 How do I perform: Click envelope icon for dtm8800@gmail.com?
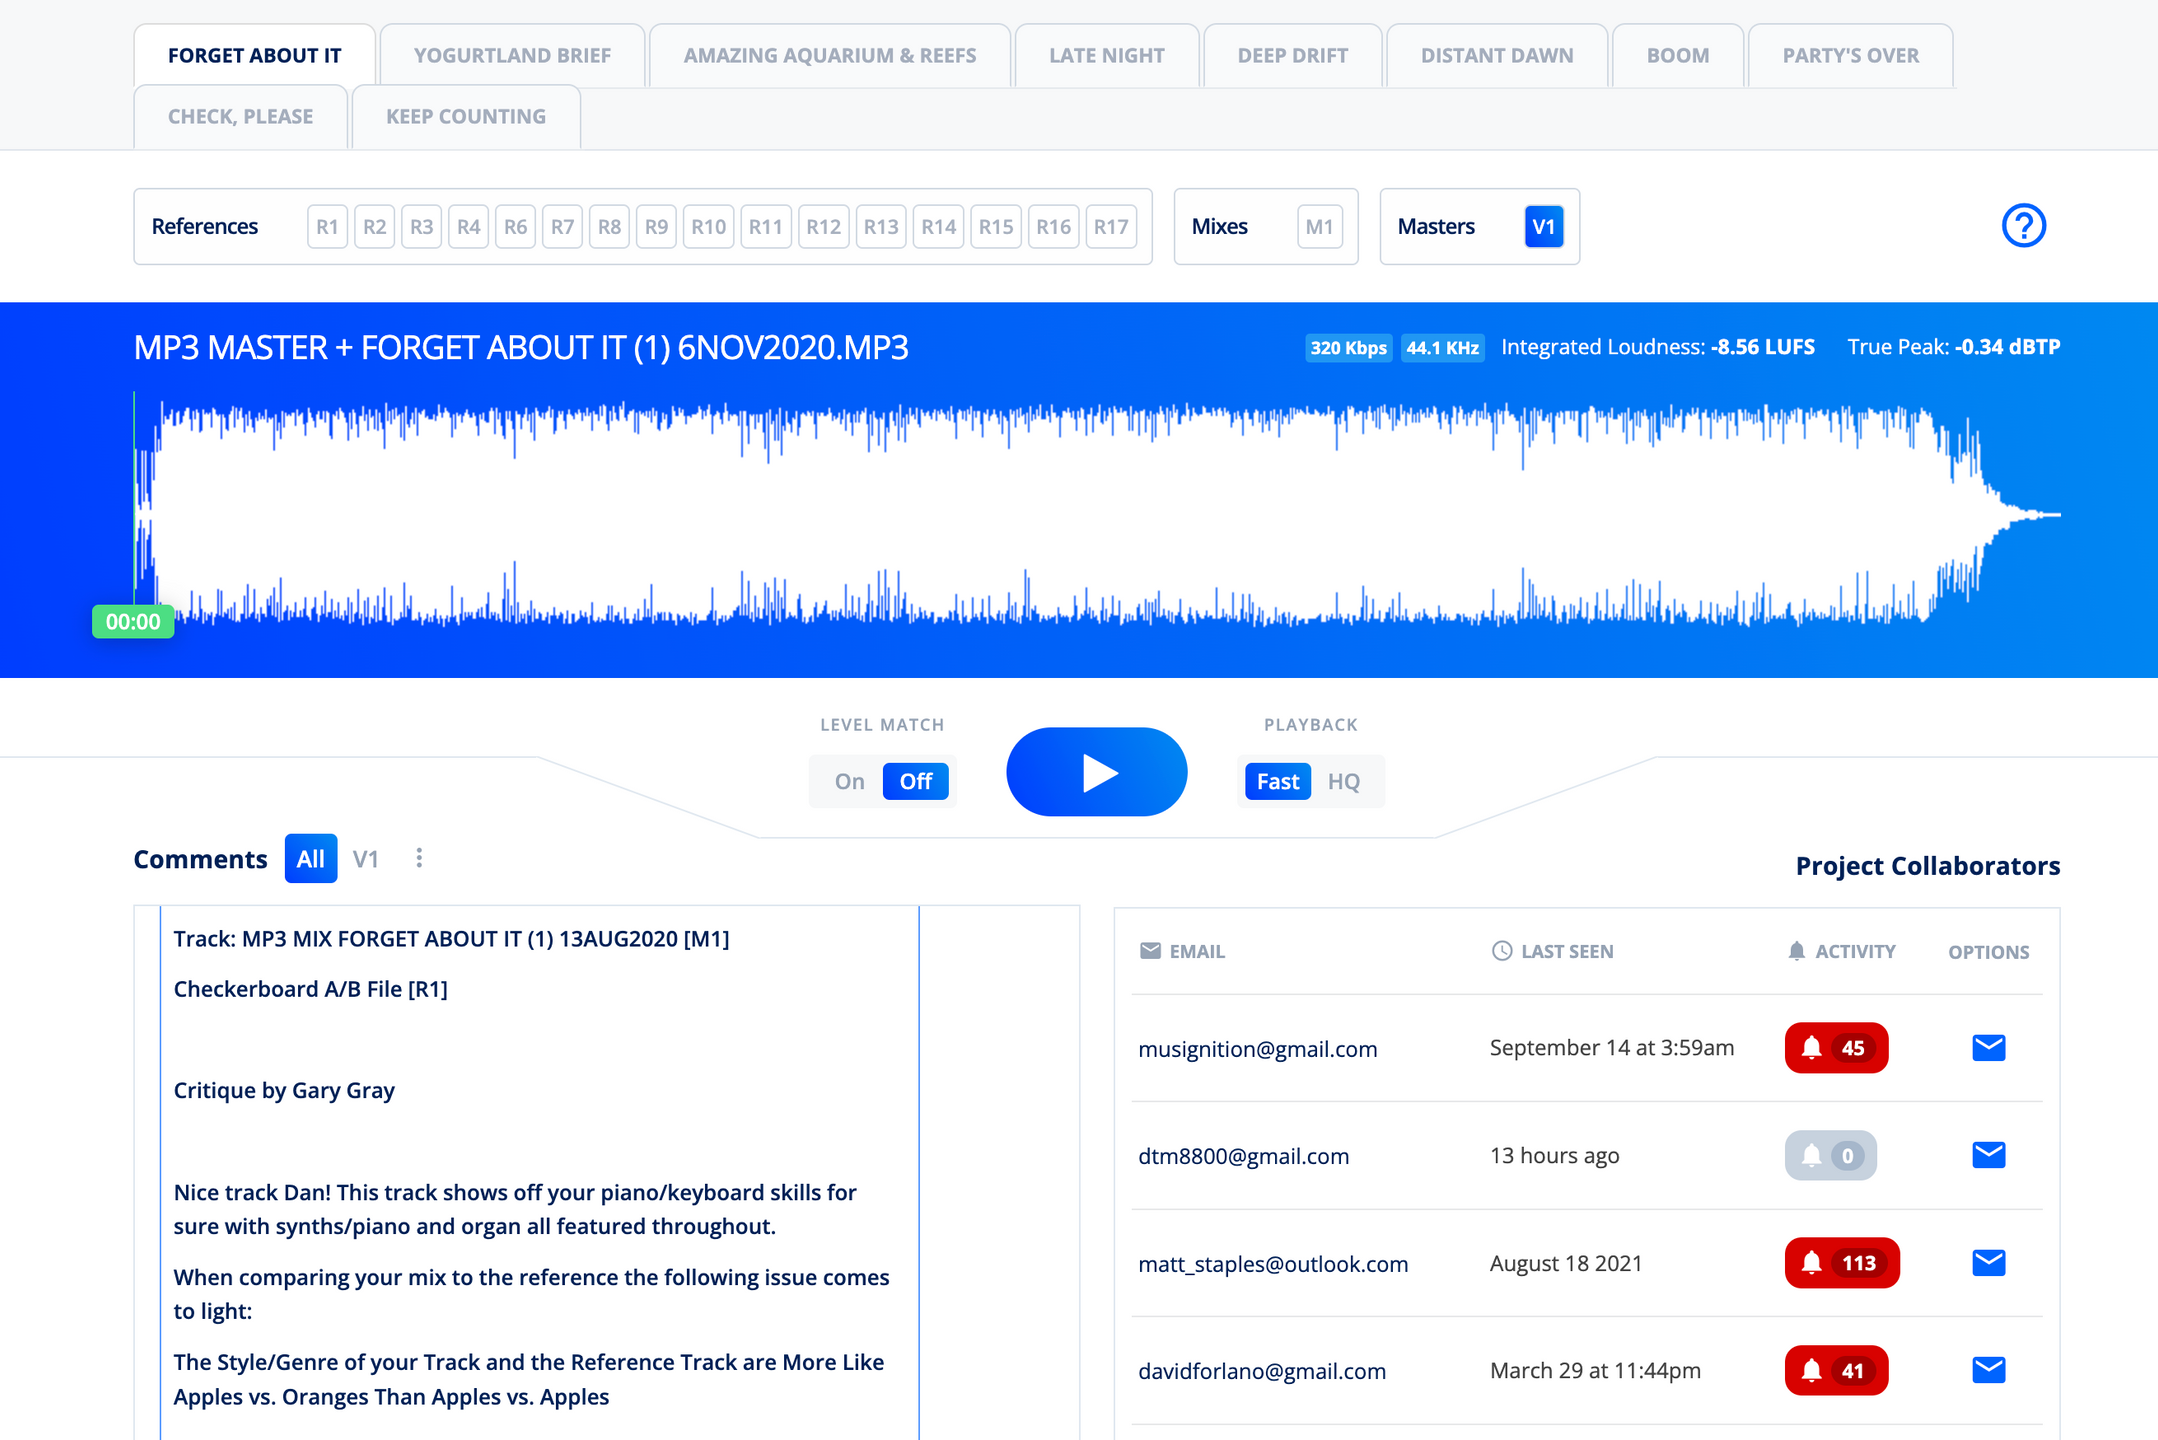pyautogui.click(x=1988, y=1155)
